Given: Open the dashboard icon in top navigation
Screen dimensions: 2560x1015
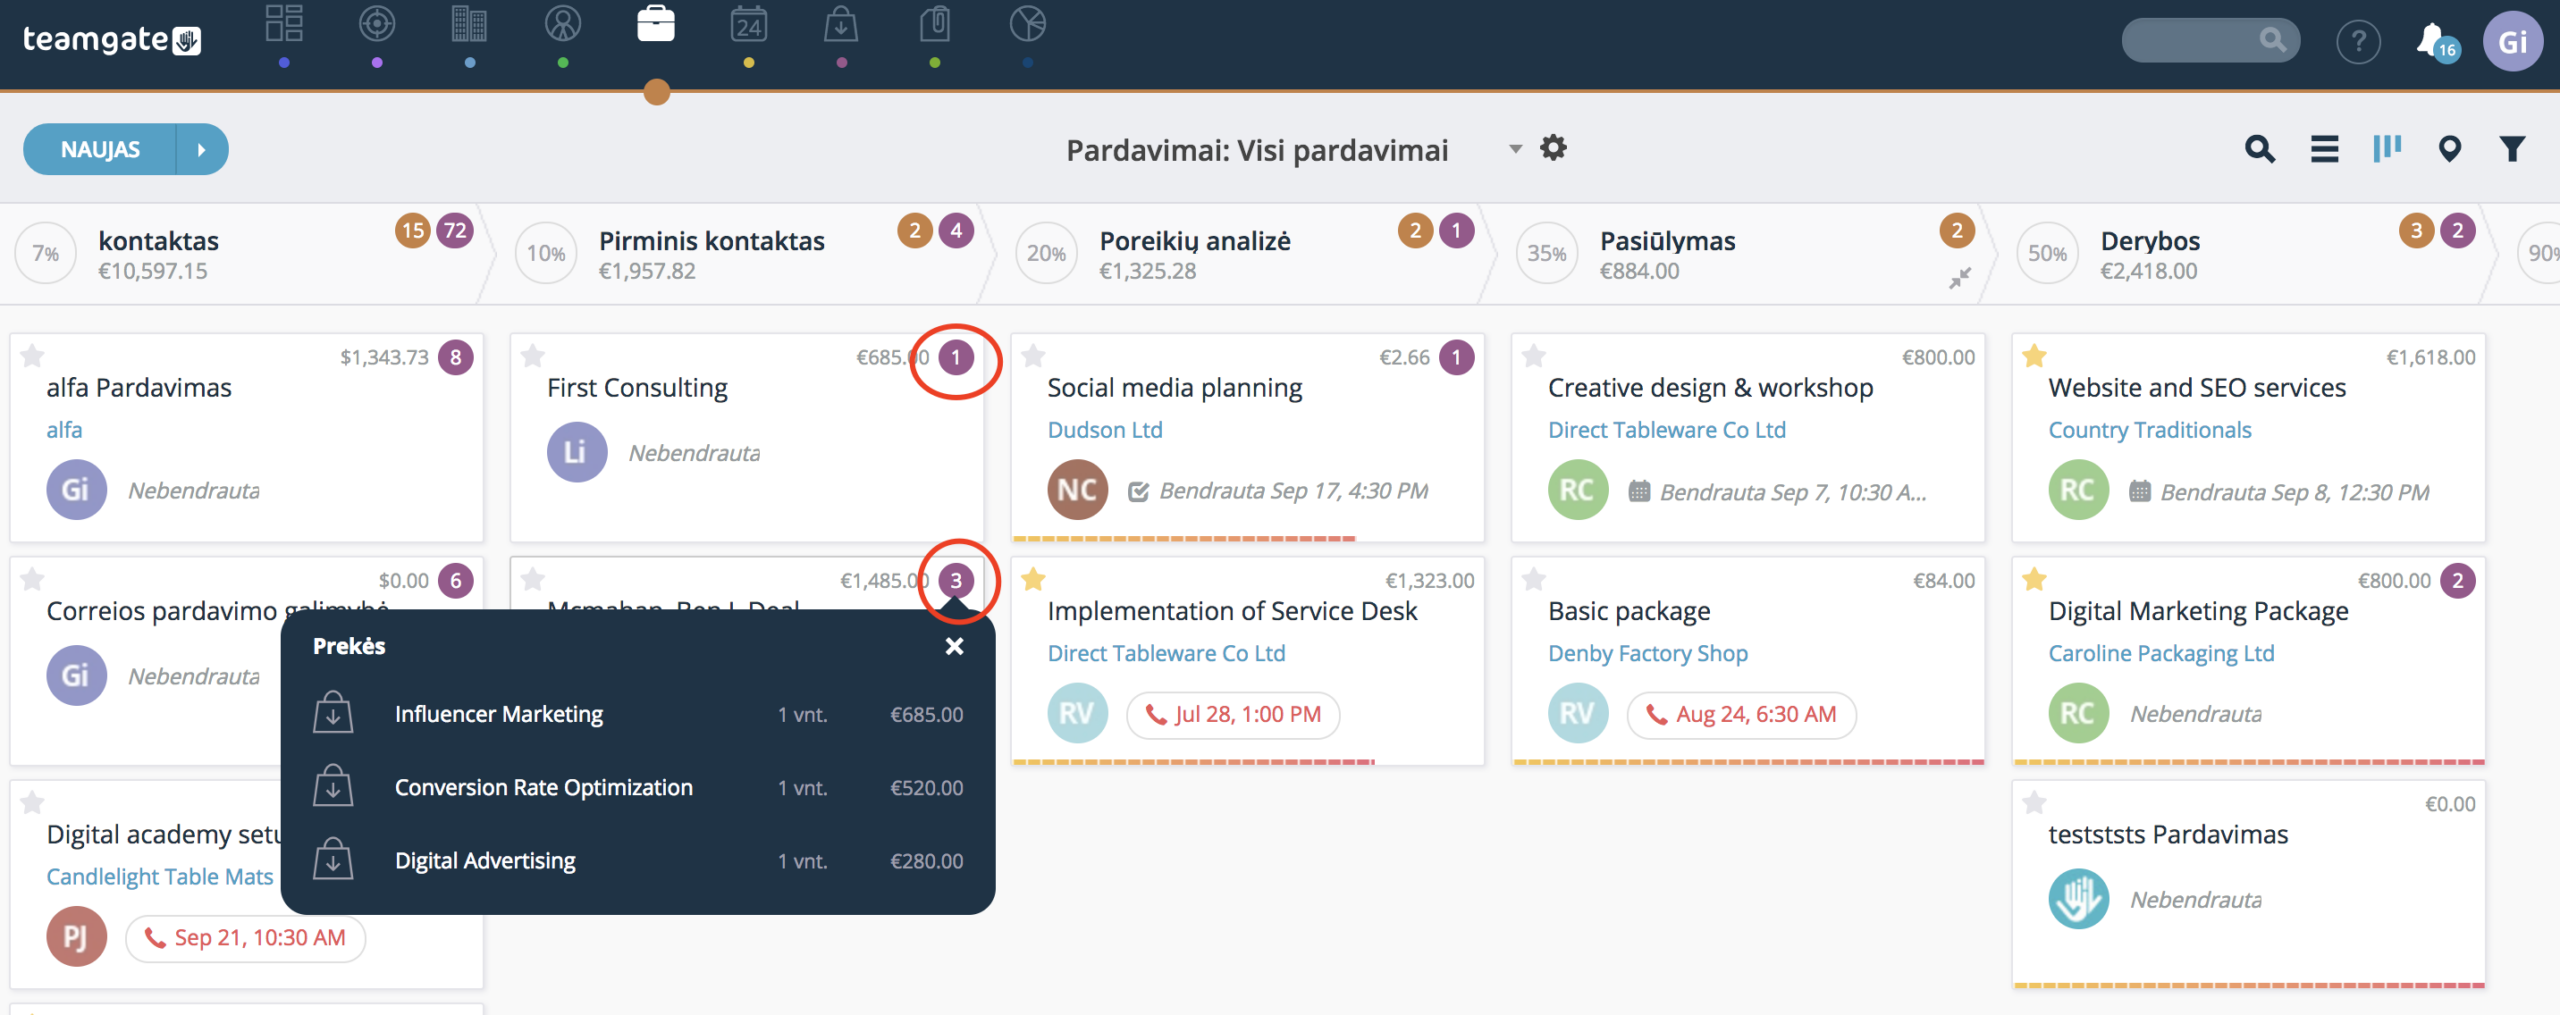Looking at the screenshot, I should (x=284, y=23).
